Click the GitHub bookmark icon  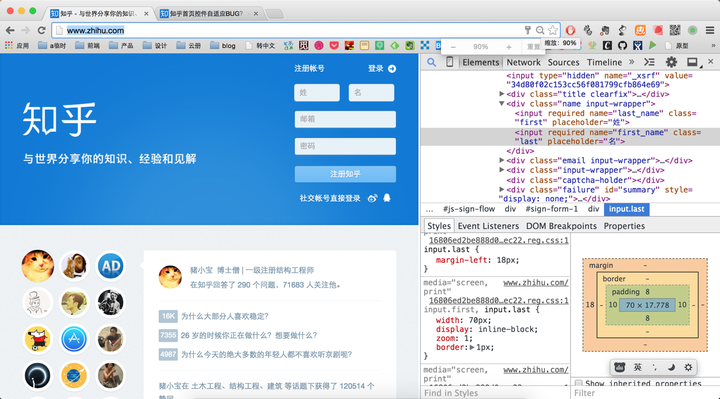(x=622, y=45)
